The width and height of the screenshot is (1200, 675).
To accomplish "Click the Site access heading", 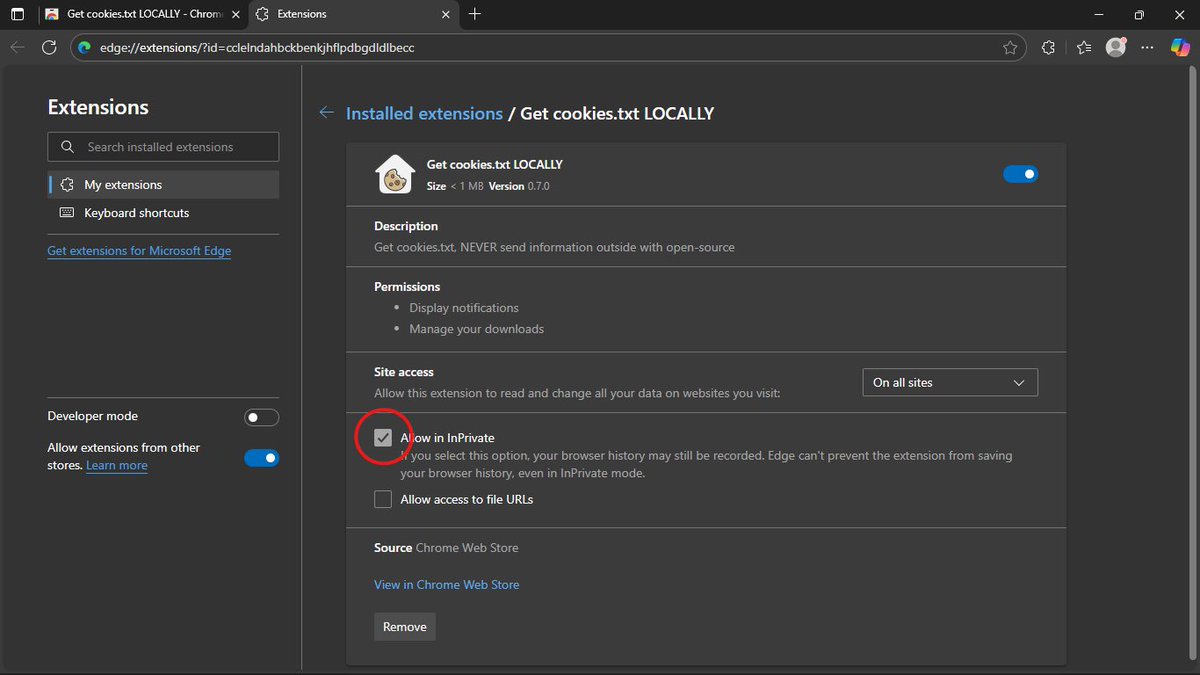I will (404, 372).
